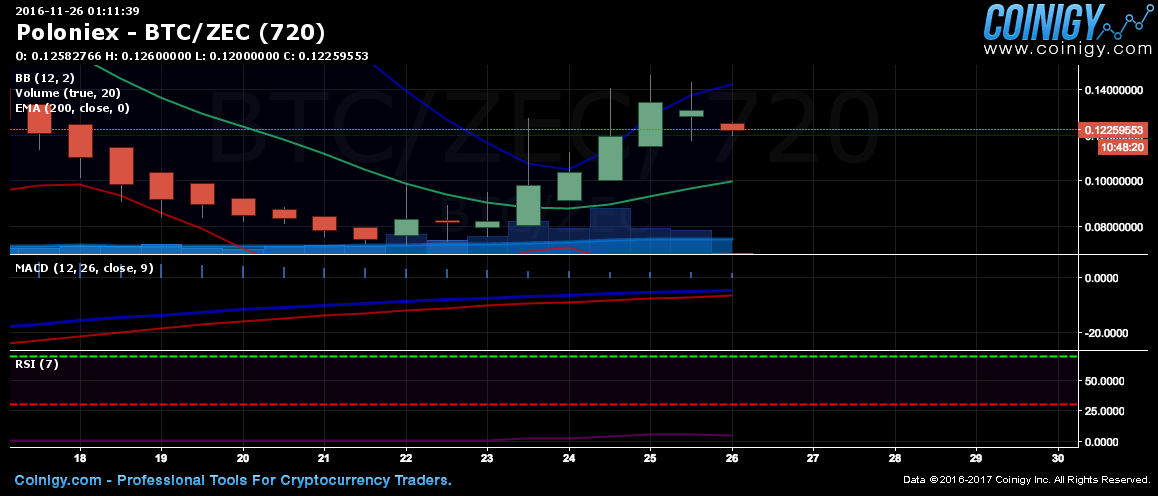Click the date axis label 26
The image size is (1158, 496).
(x=732, y=457)
